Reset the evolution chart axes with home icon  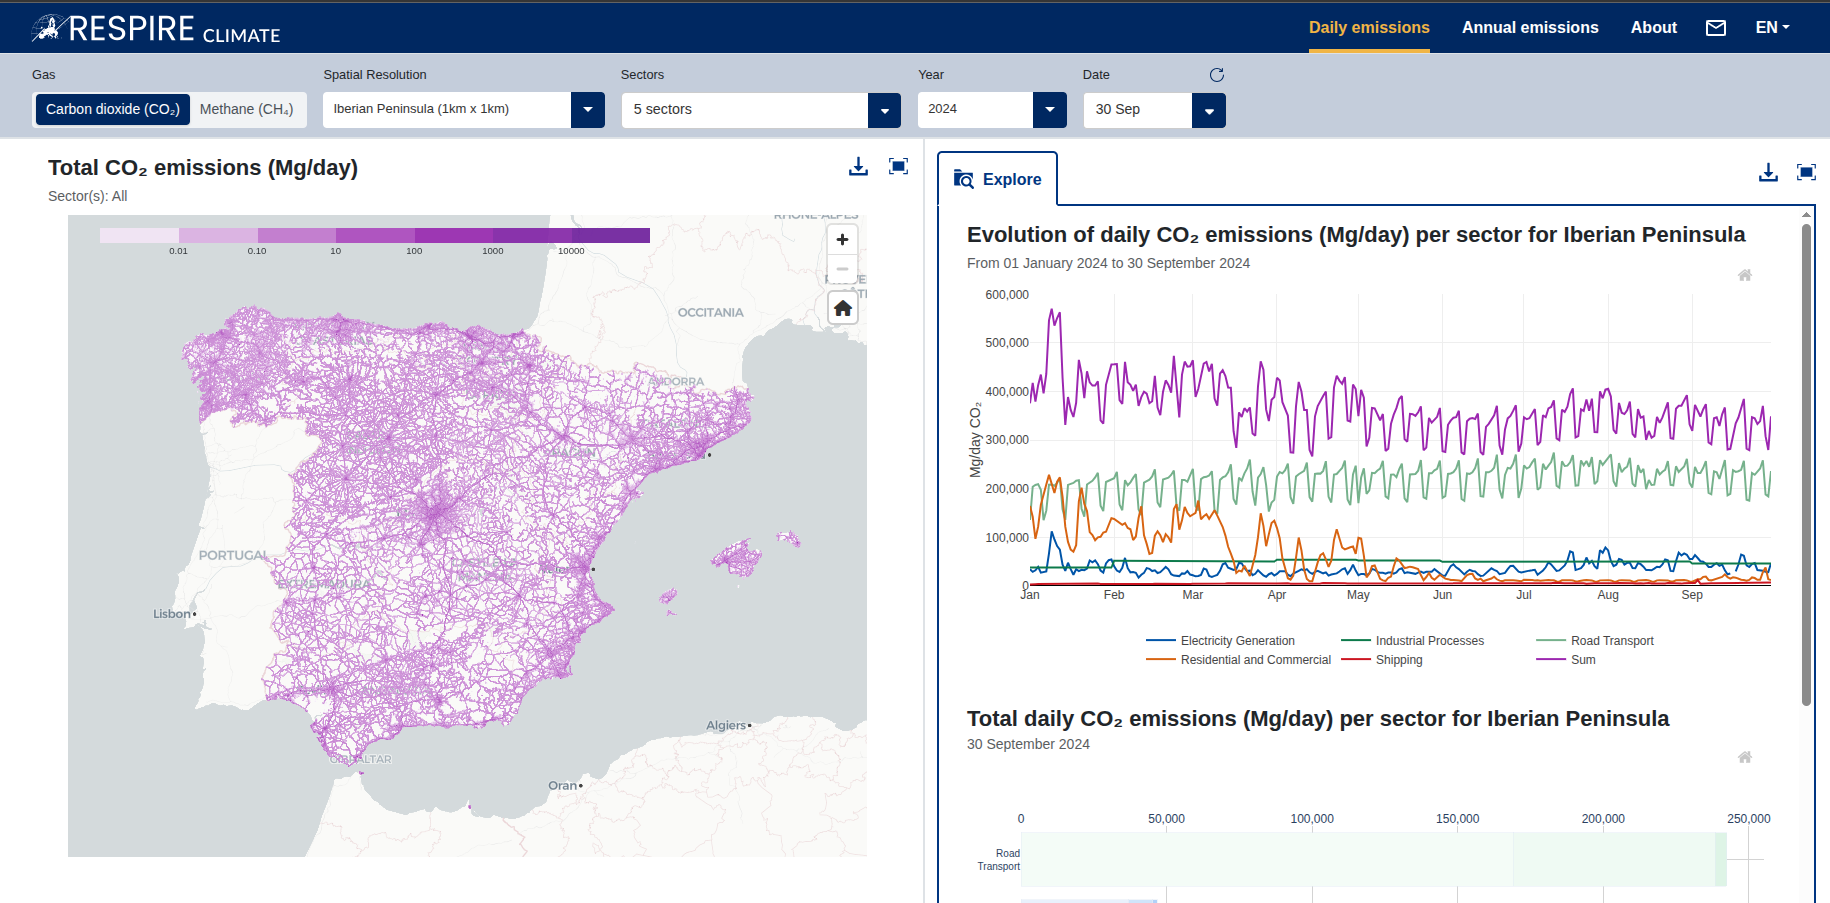(1745, 275)
